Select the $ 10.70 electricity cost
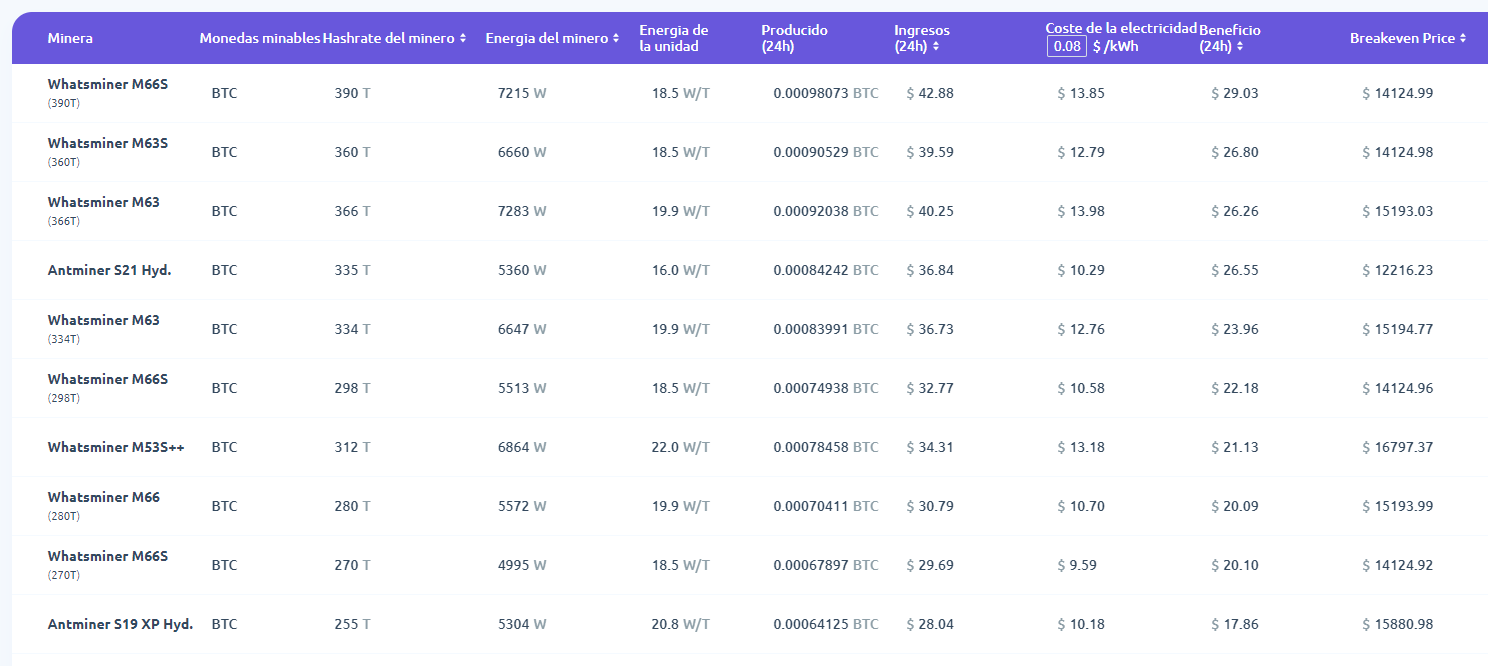The height and width of the screenshot is (666, 1488). tap(1081, 506)
